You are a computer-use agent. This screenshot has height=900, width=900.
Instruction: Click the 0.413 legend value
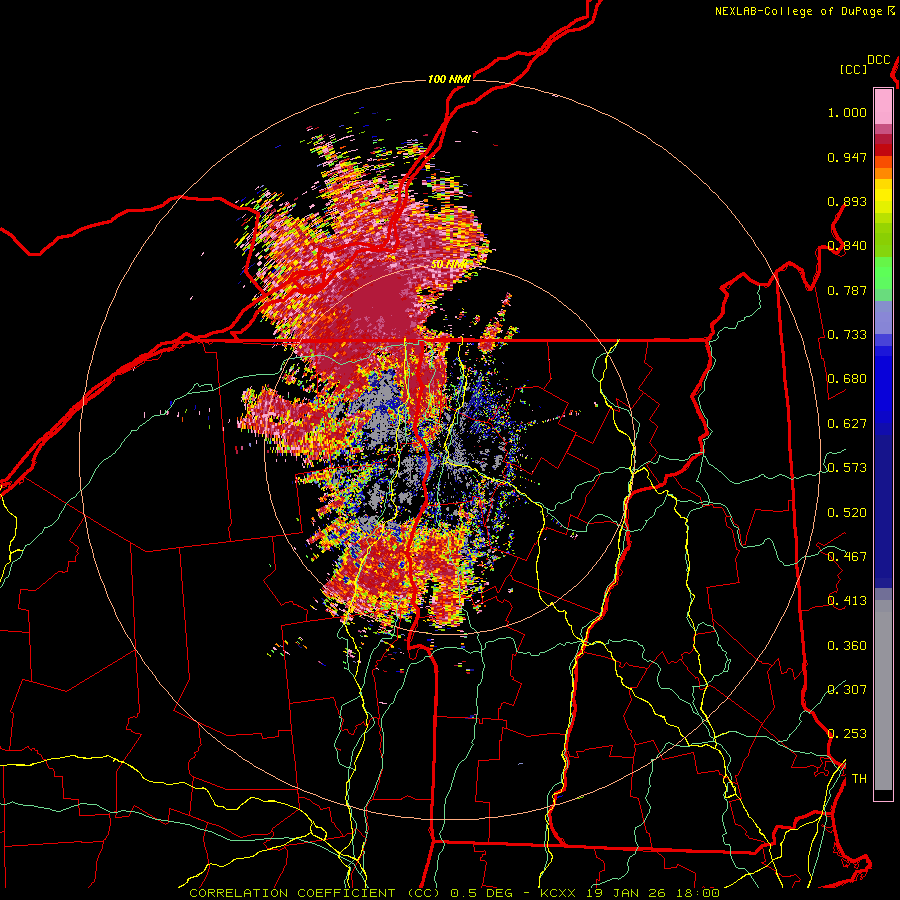[x=847, y=601]
